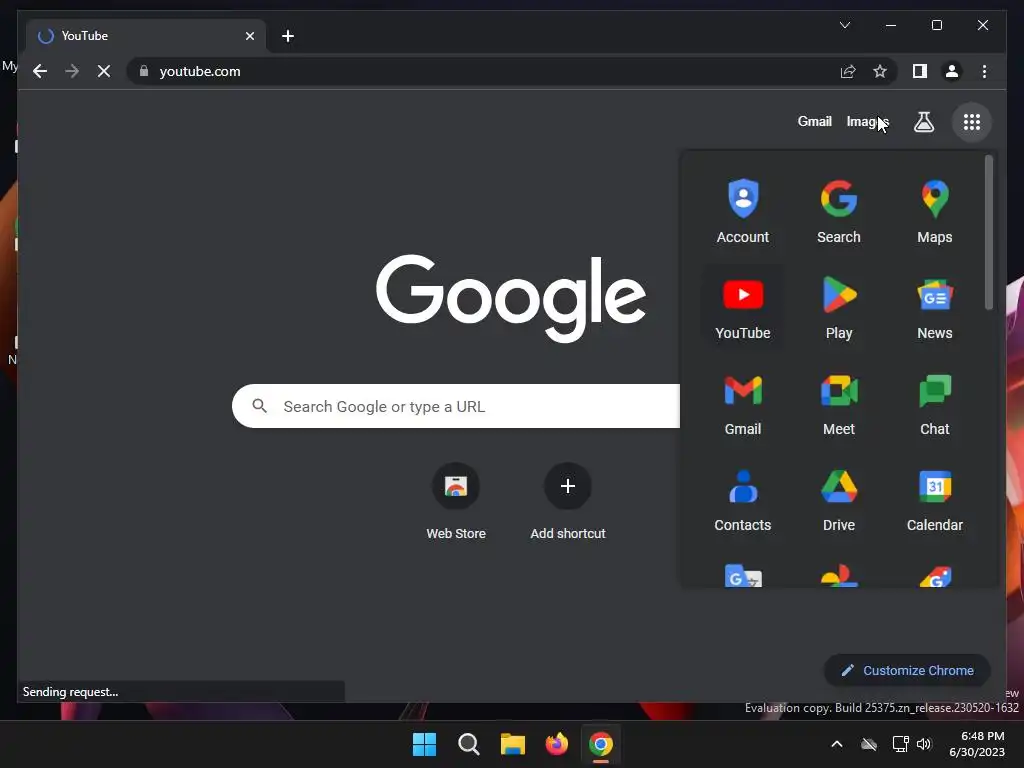Open Google Drive app
1024x768 pixels.
839,499
